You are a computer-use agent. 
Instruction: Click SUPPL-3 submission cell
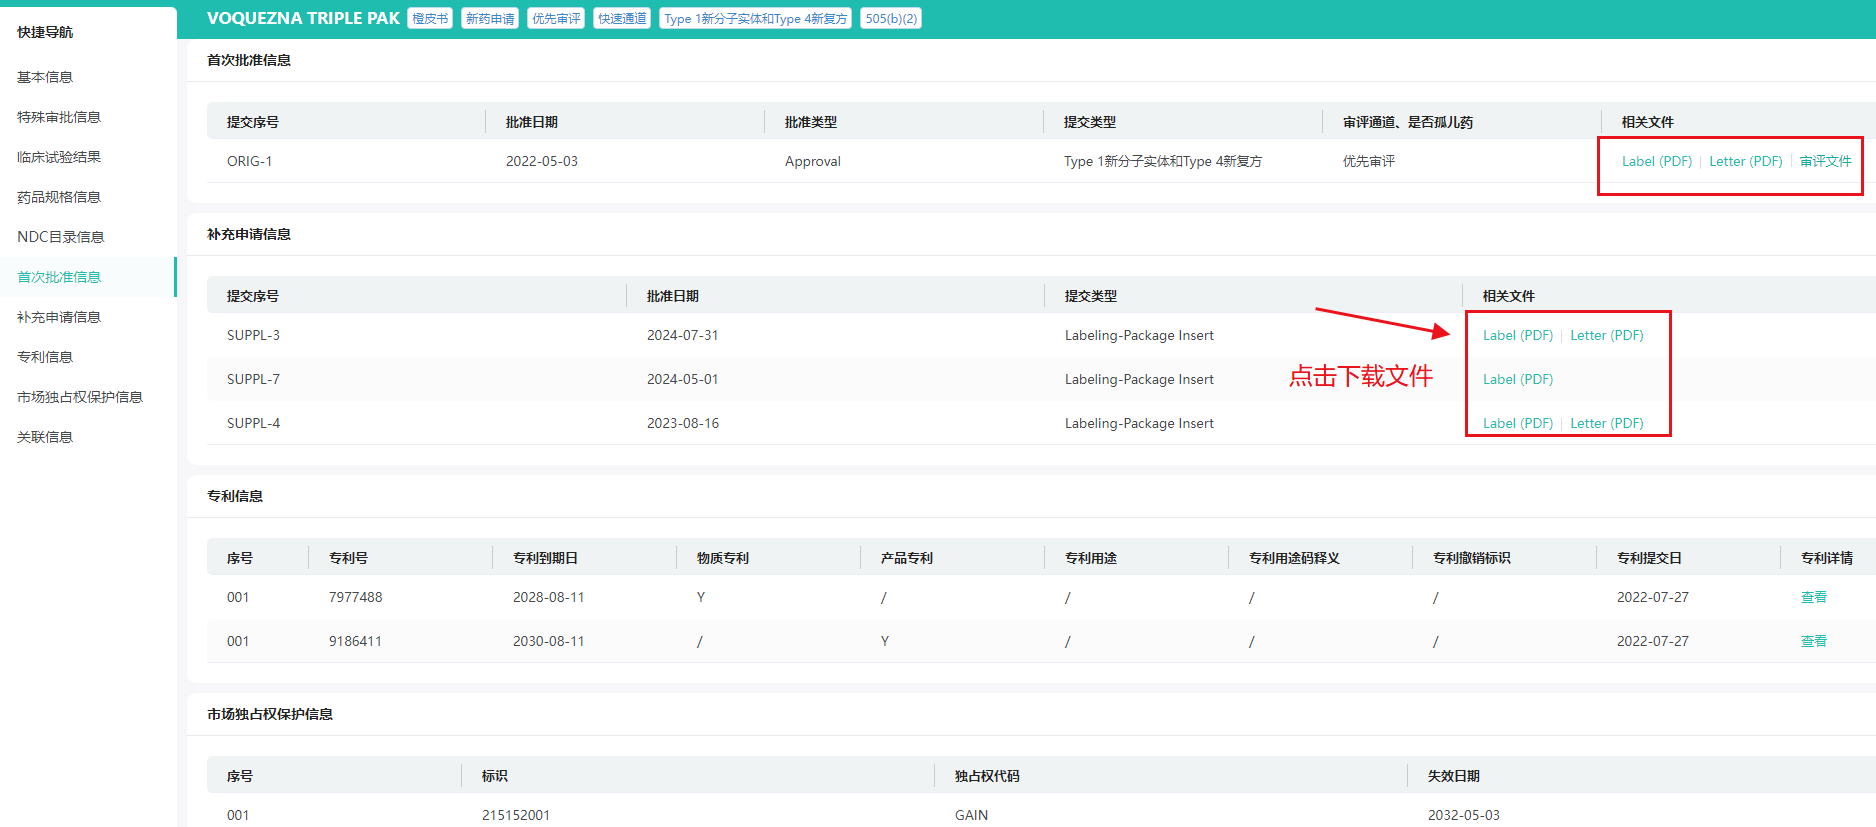click(254, 335)
